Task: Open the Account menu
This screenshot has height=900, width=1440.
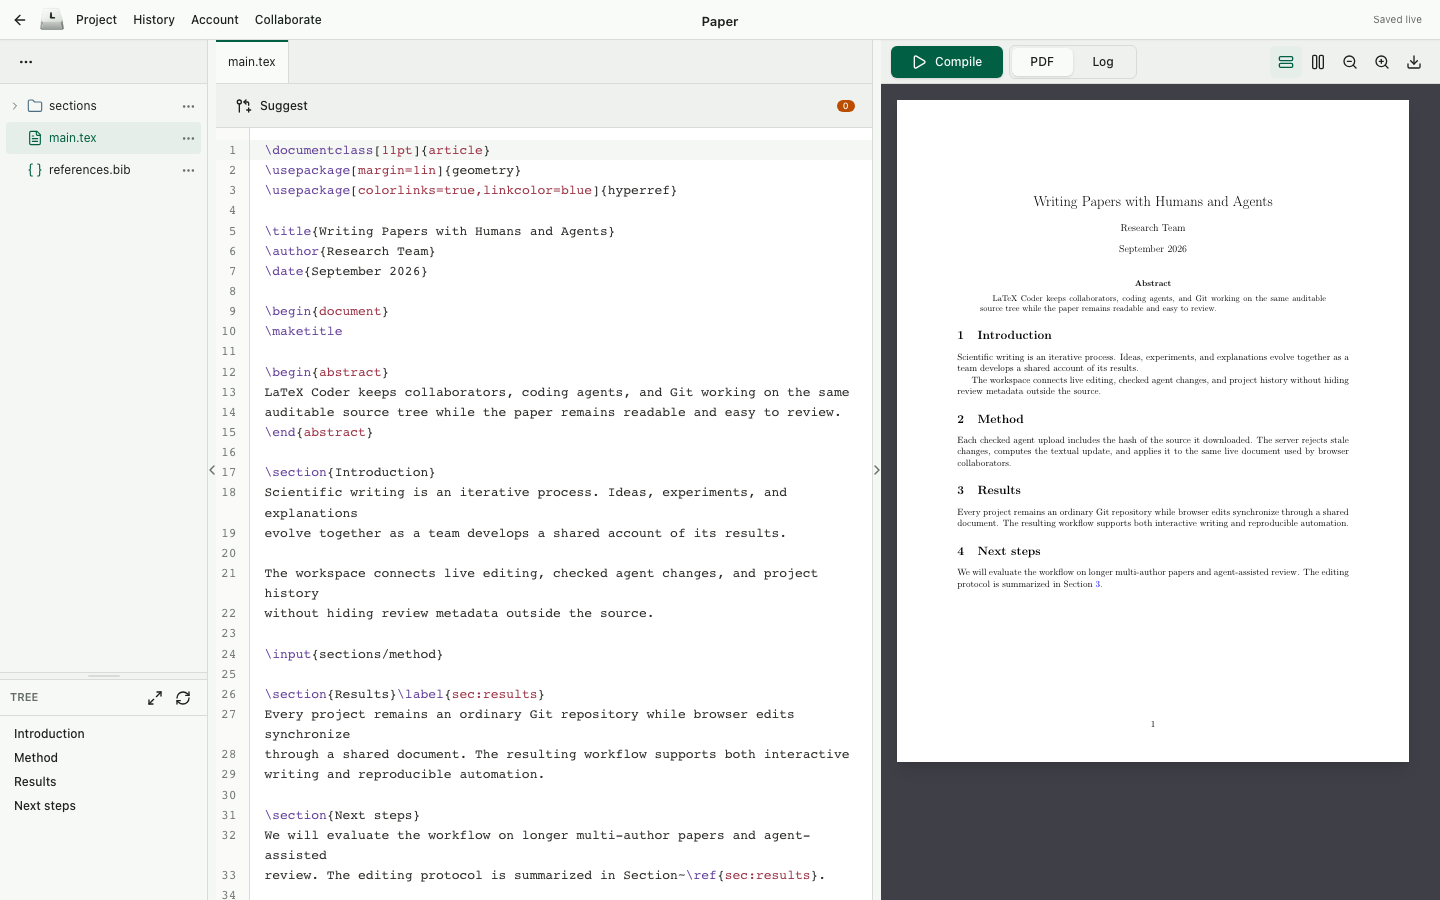Action: (215, 20)
